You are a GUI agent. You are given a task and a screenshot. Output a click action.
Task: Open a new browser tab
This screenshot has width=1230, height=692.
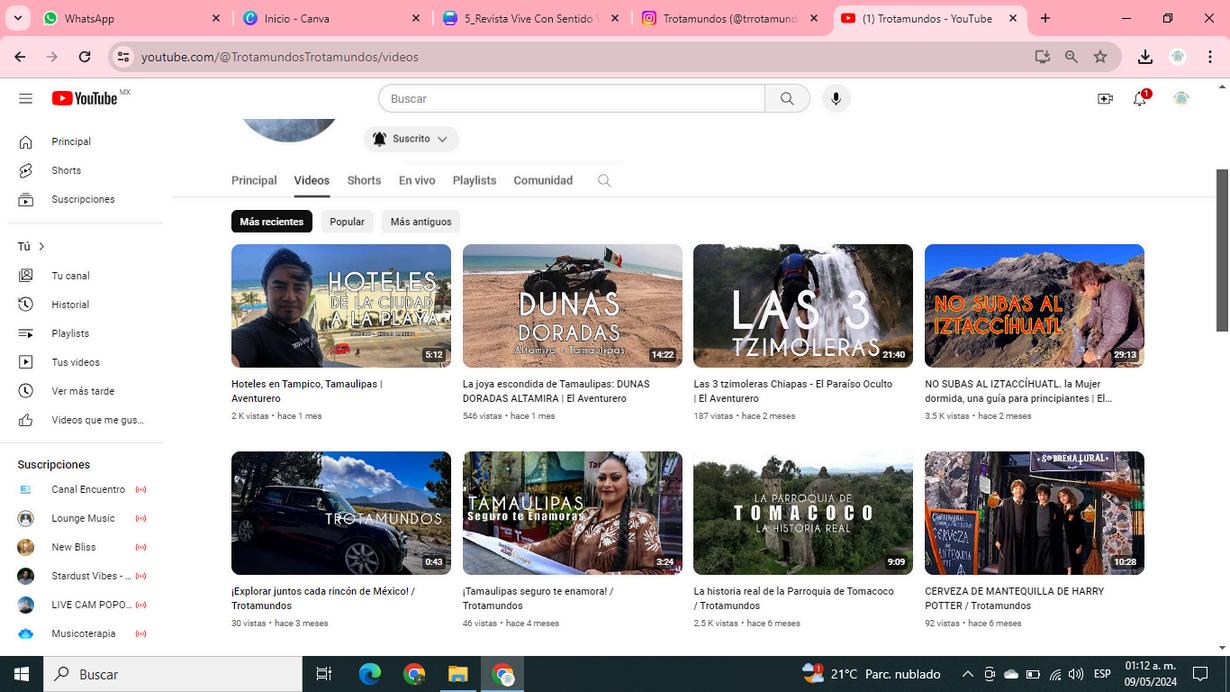click(x=1045, y=18)
